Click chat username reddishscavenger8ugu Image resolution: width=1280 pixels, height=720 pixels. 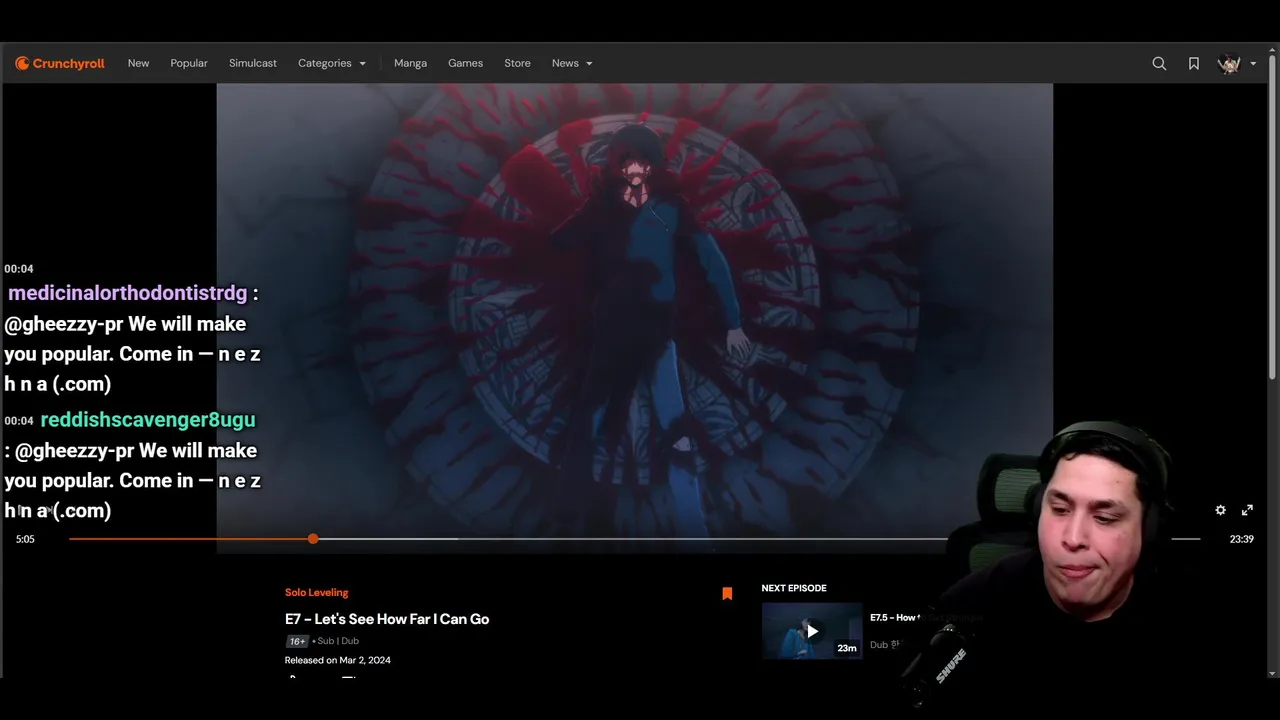coord(148,419)
